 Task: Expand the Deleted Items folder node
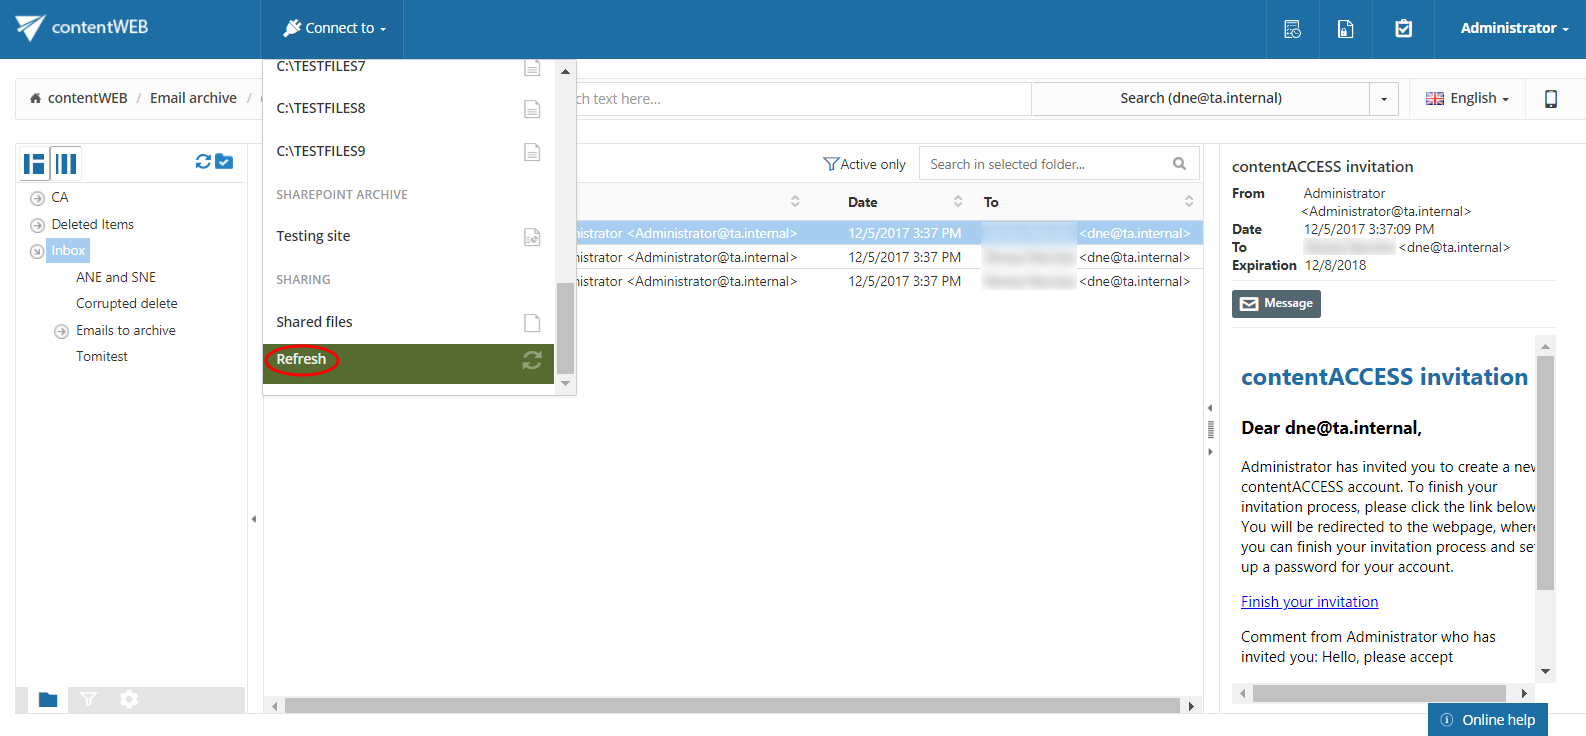(37, 225)
